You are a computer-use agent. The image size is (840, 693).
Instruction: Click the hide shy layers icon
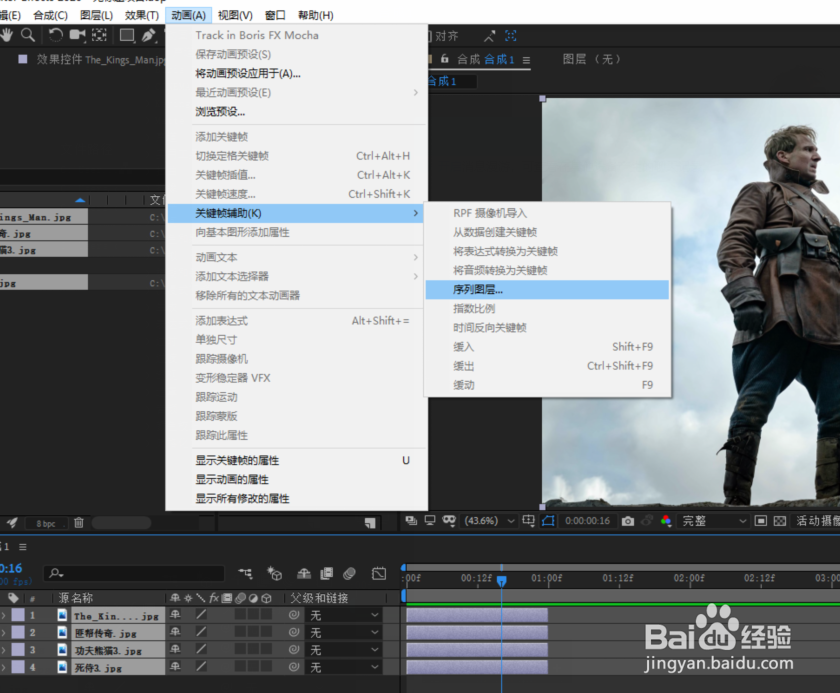(304, 574)
